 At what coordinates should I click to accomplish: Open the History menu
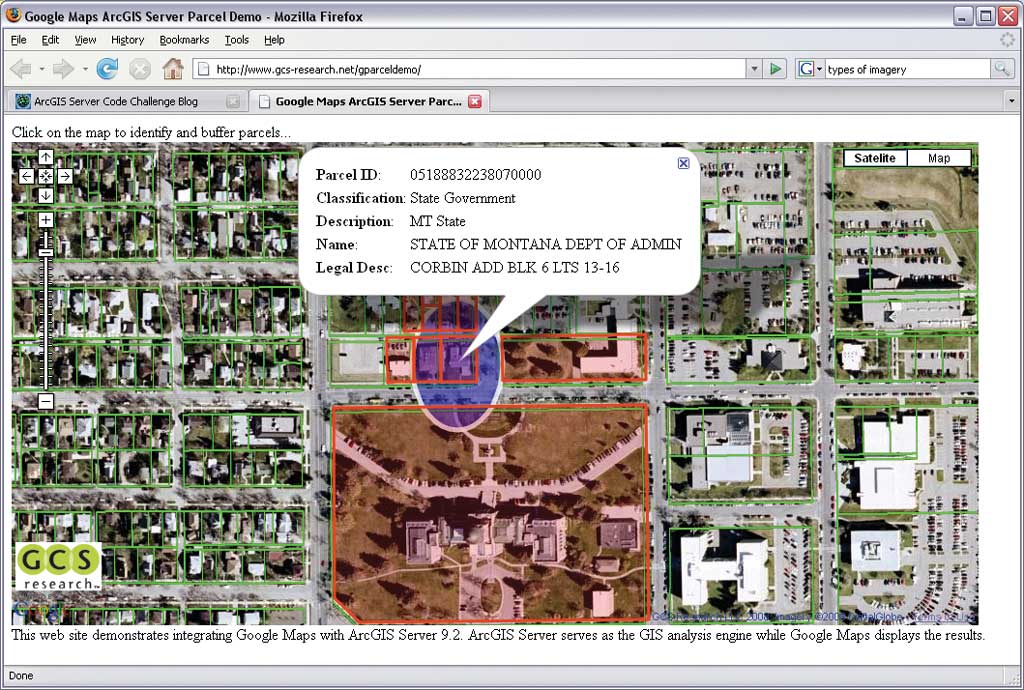[127, 40]
